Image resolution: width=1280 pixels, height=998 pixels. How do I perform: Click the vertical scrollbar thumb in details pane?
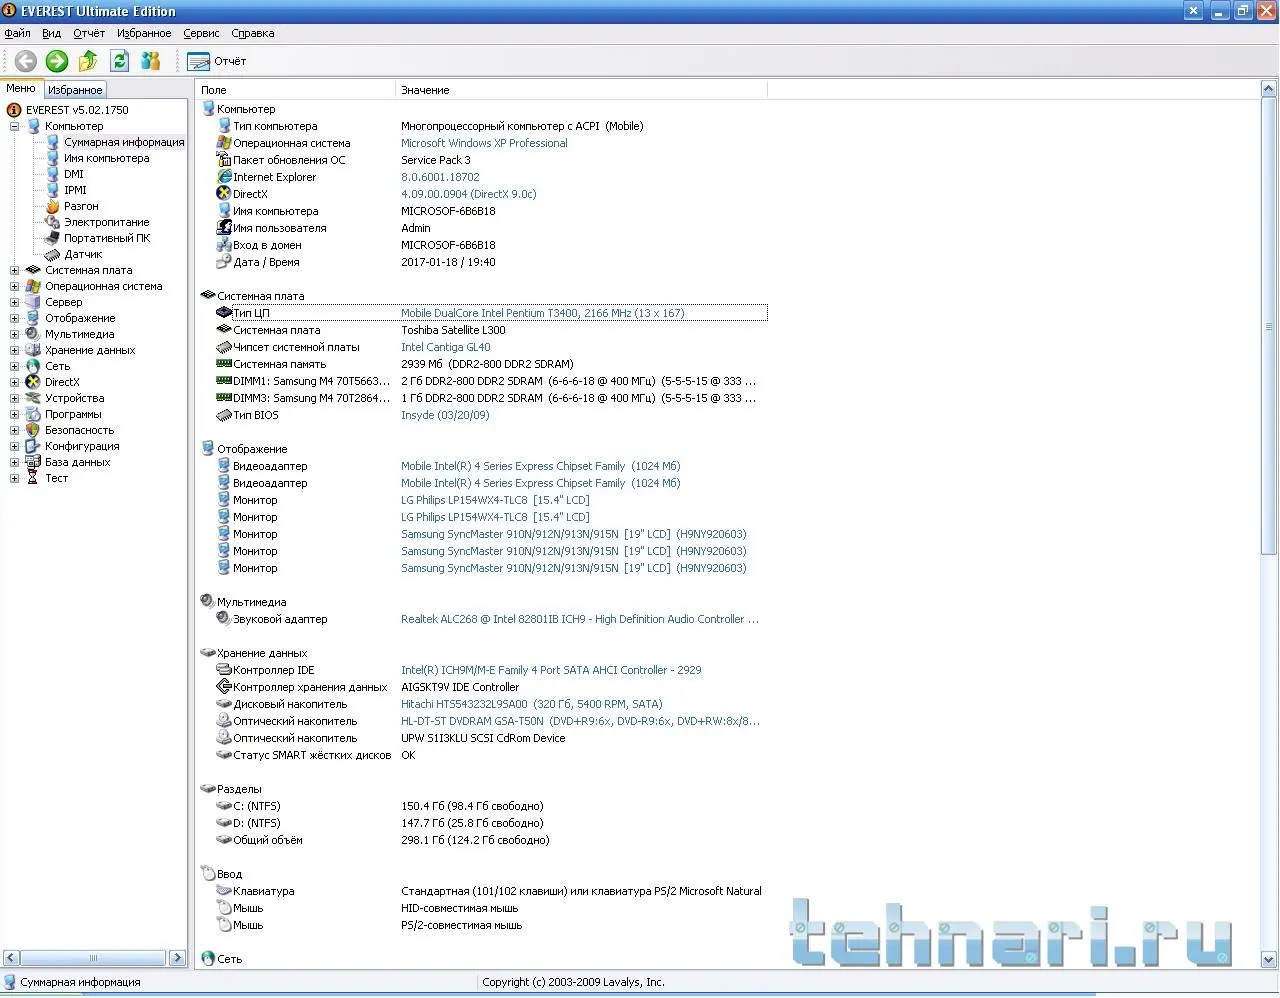[x=1269, y=326]
